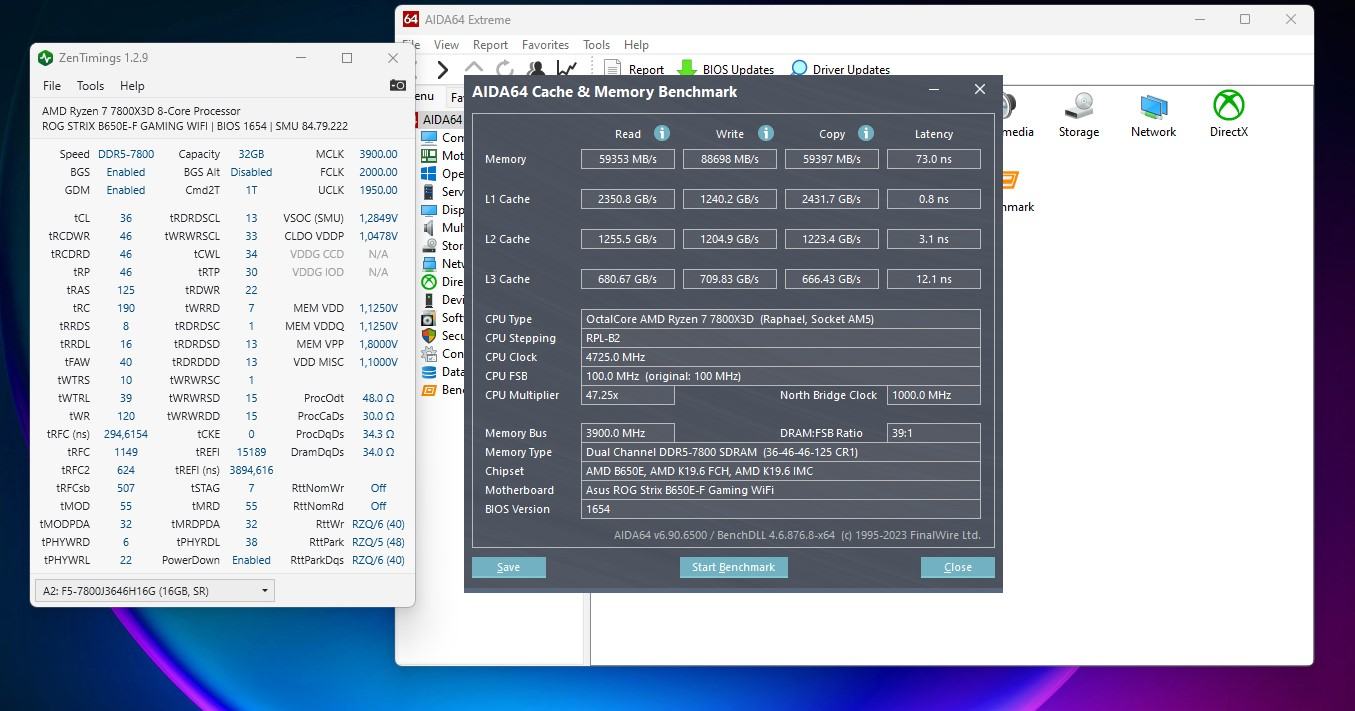Open ZenTimings Help menu
The width and height of the screenshot is (1355, 711).
[x=132, y=86]
